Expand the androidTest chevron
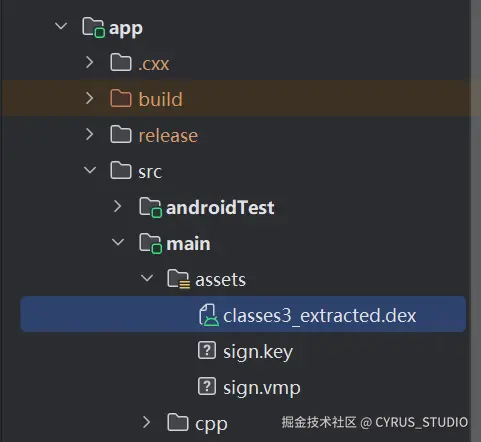The image size is (481, 442). coord(117,206)
